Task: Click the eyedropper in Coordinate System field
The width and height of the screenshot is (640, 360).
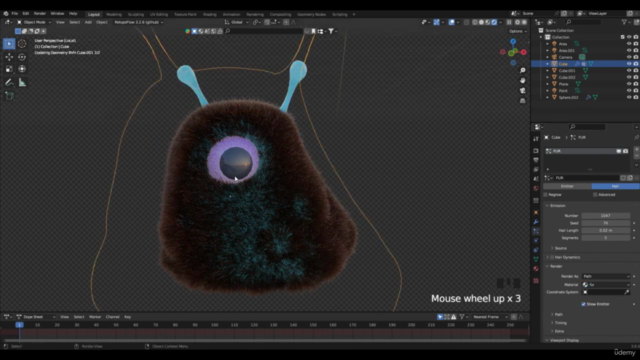Action: (x=627, y=292)
